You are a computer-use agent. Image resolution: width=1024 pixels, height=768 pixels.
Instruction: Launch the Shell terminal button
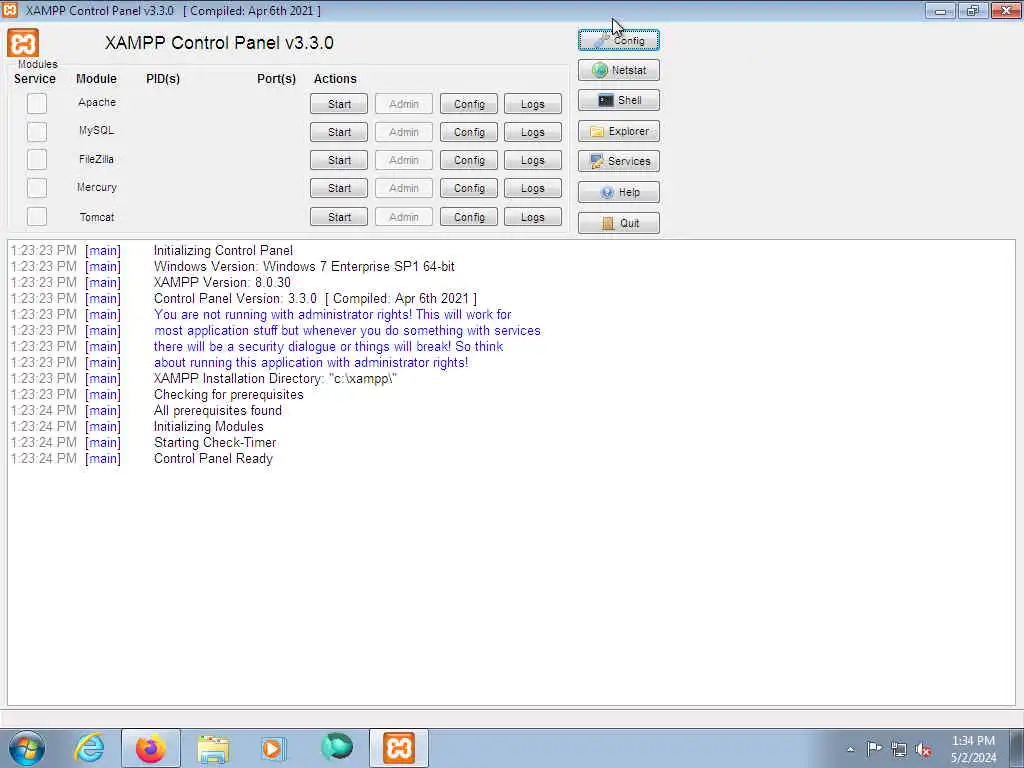[x=618, y=100]
